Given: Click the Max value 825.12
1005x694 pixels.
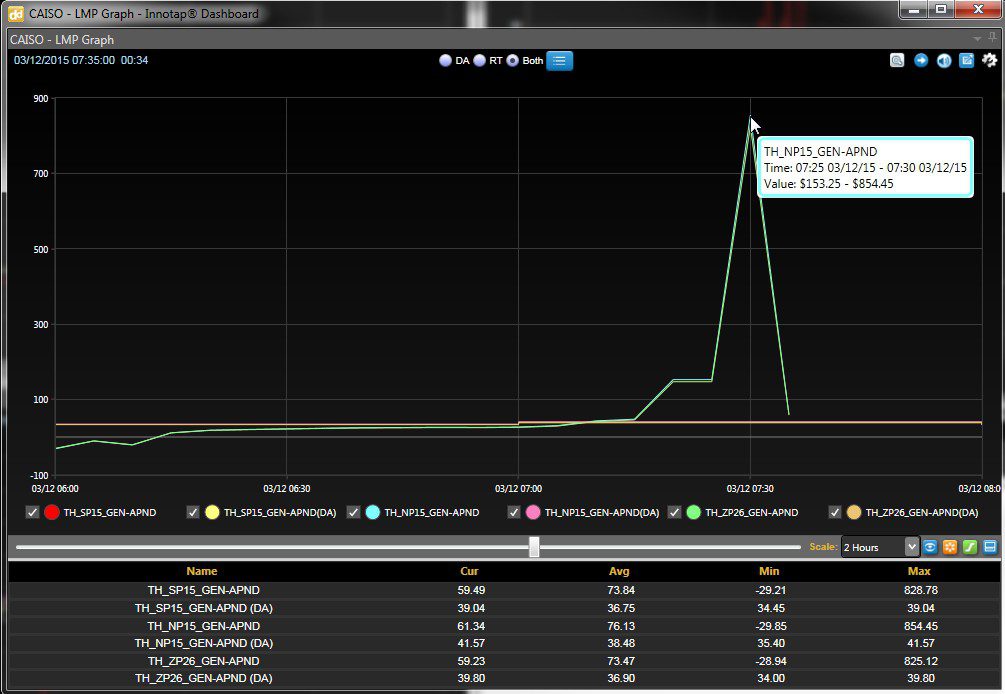Looking at the screenshot, I should (x=921, y=661).
